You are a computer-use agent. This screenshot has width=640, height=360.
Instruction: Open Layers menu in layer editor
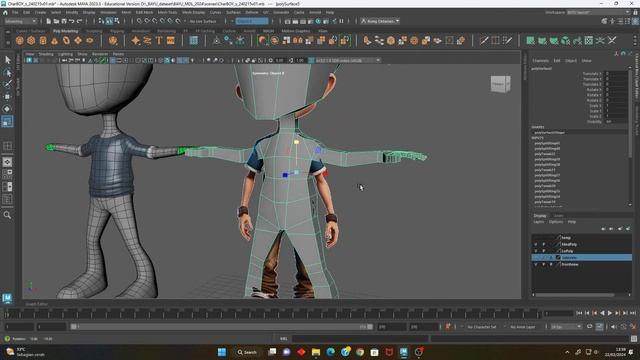pyautogui.click(x=538, y=222)
